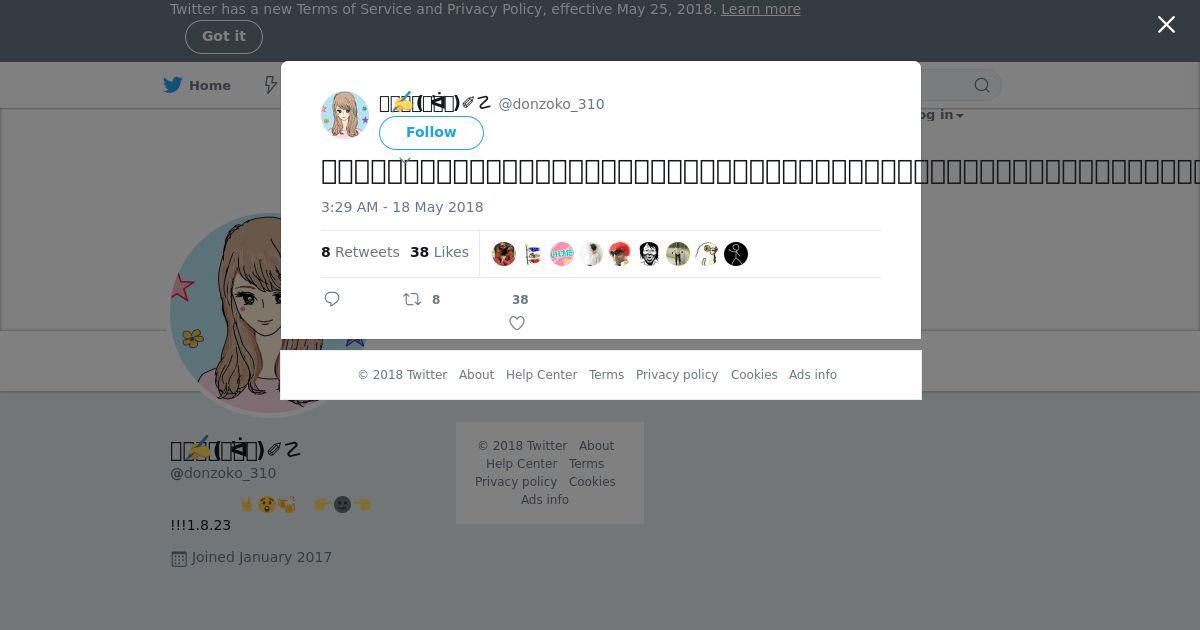The width and height of the screenshot is (1200, 630).
Task: Click the Twitter bird Home icon
Action: (x=173, y=85)
